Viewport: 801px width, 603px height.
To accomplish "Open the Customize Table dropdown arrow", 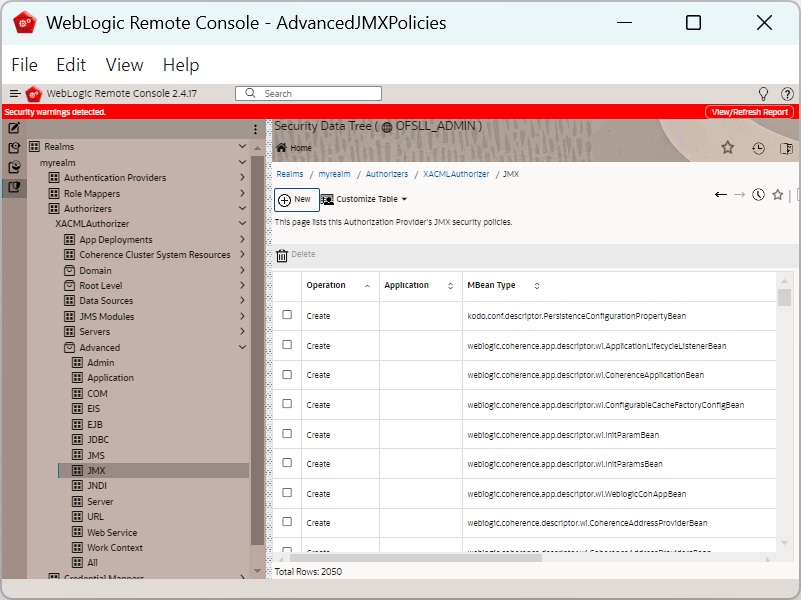I will [x=404, y=199].
